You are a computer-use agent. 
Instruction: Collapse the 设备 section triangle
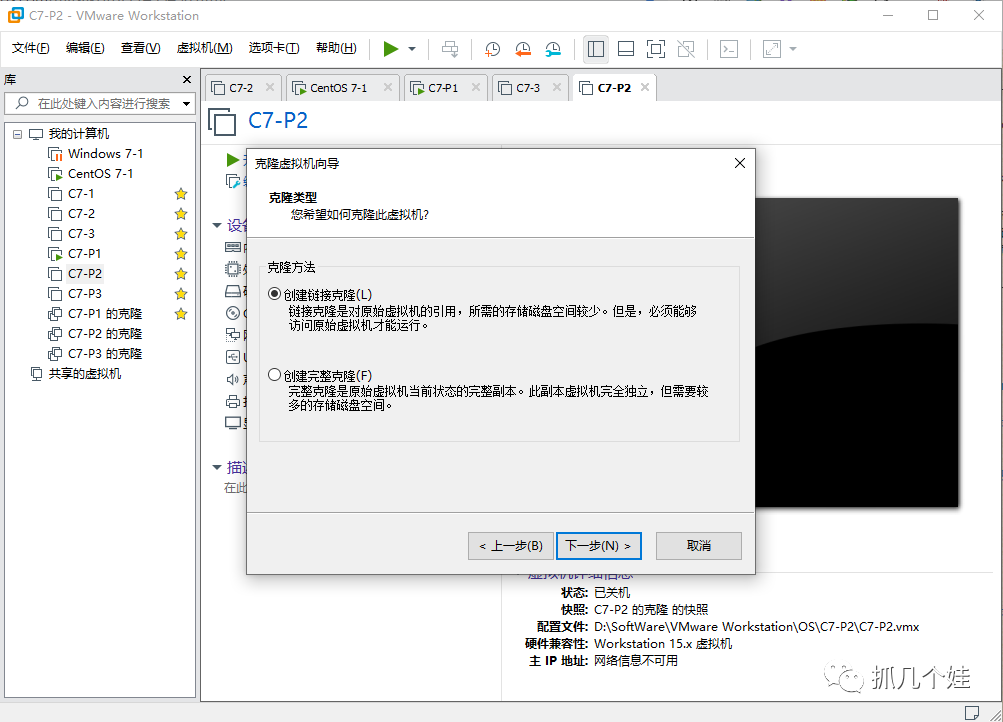pyautogui.click(x=217, y=225)
